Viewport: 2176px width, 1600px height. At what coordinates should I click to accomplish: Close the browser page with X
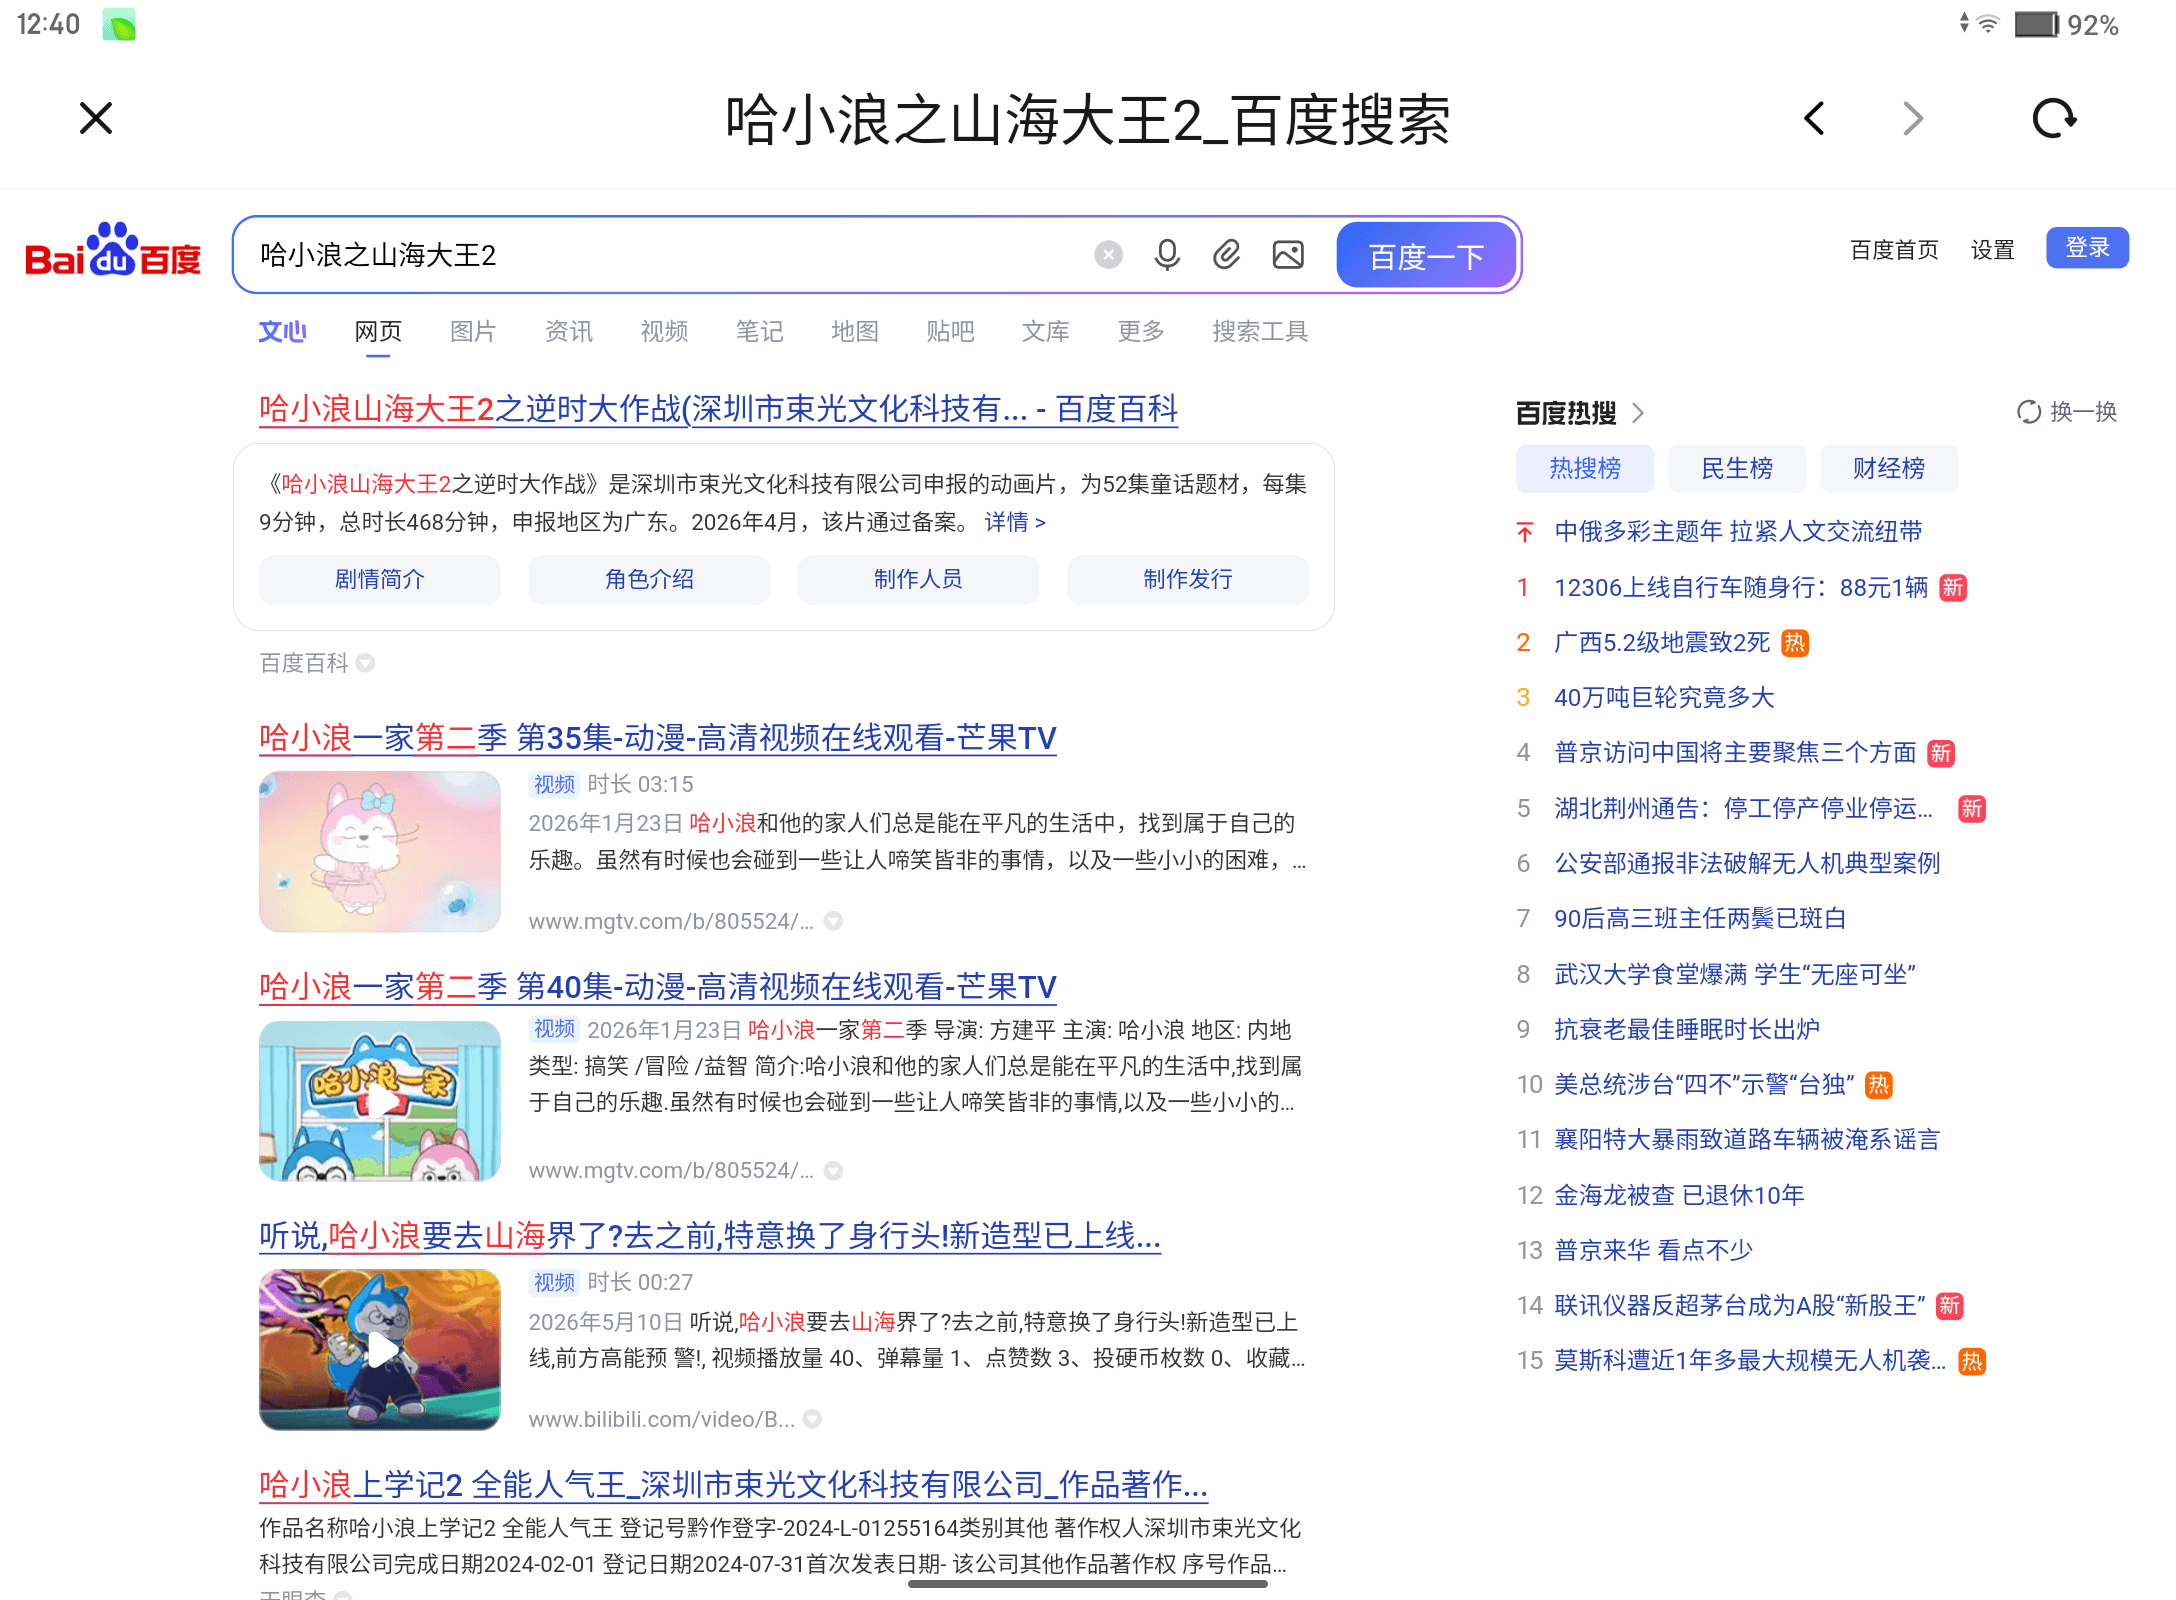[x=96, y=118]
